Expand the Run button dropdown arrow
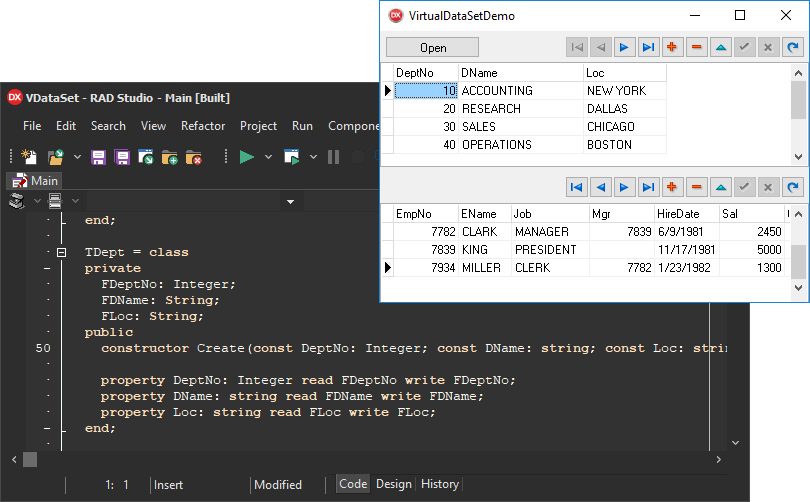This screenshot has height=502, width=810. (x=268, y=157)
